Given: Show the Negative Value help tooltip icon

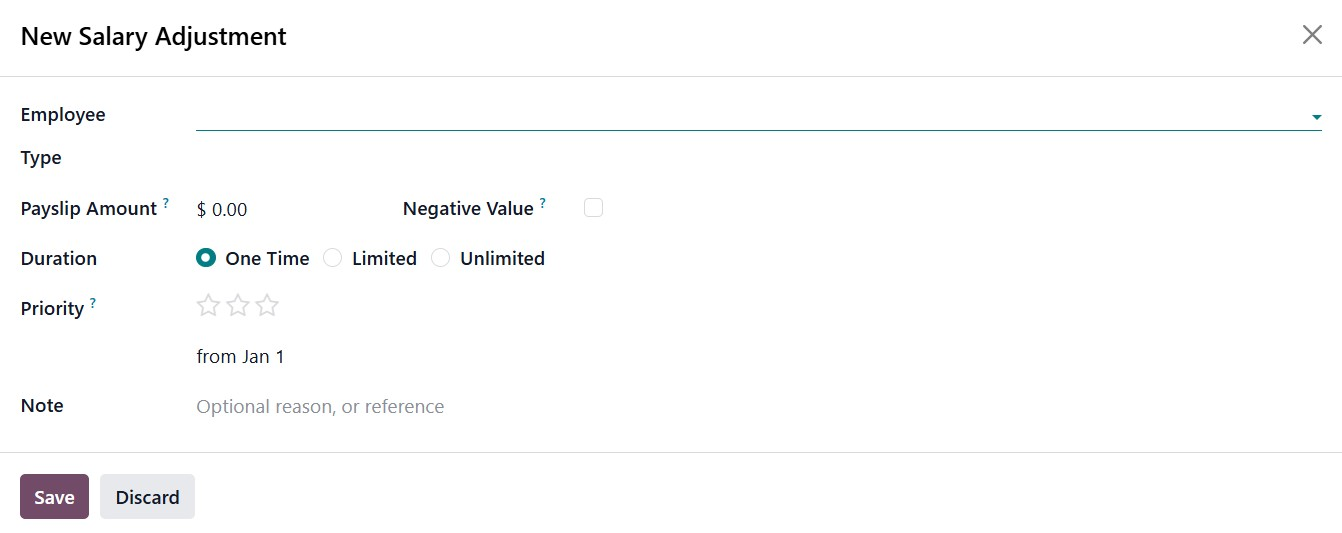Looking at the screenshot, I should coord(543,203).
